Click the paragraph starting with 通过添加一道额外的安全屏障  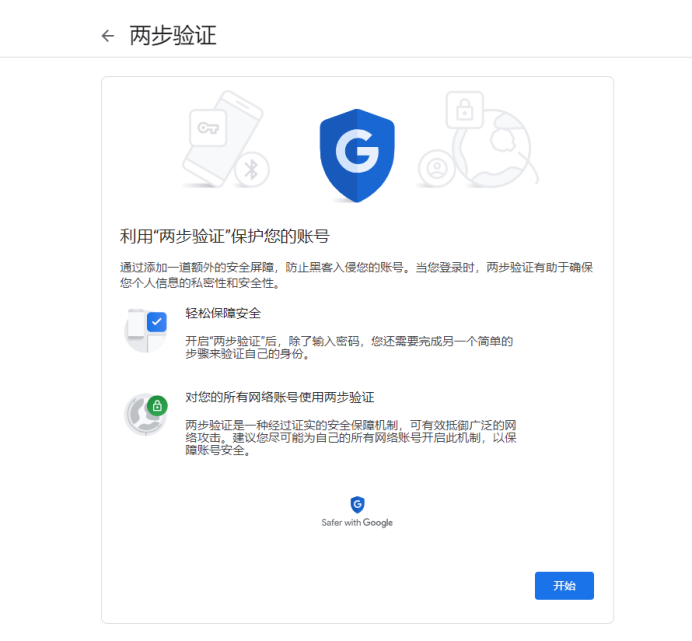[x=356, y=275]
